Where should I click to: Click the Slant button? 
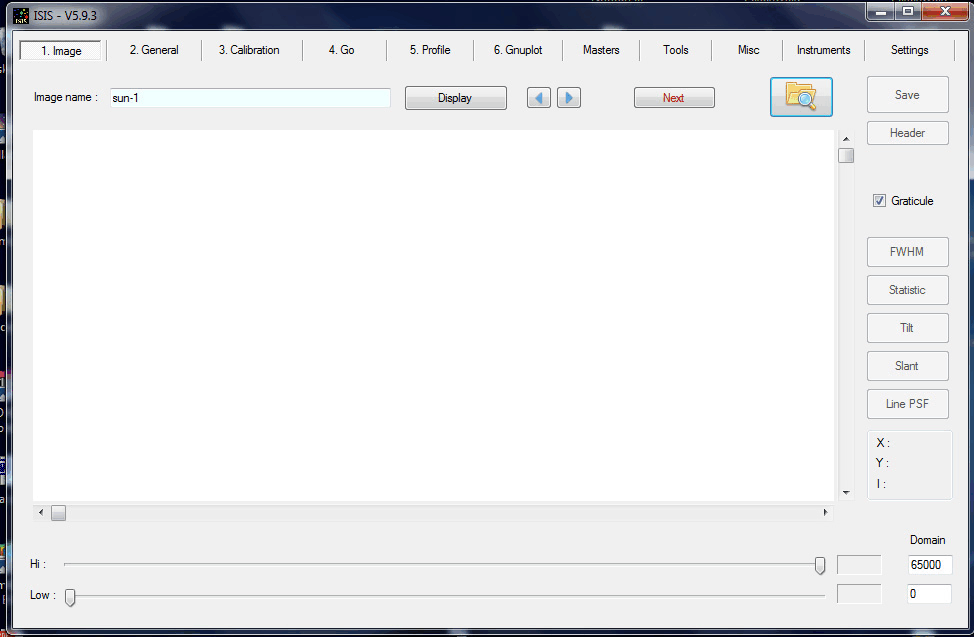point(908,366)
